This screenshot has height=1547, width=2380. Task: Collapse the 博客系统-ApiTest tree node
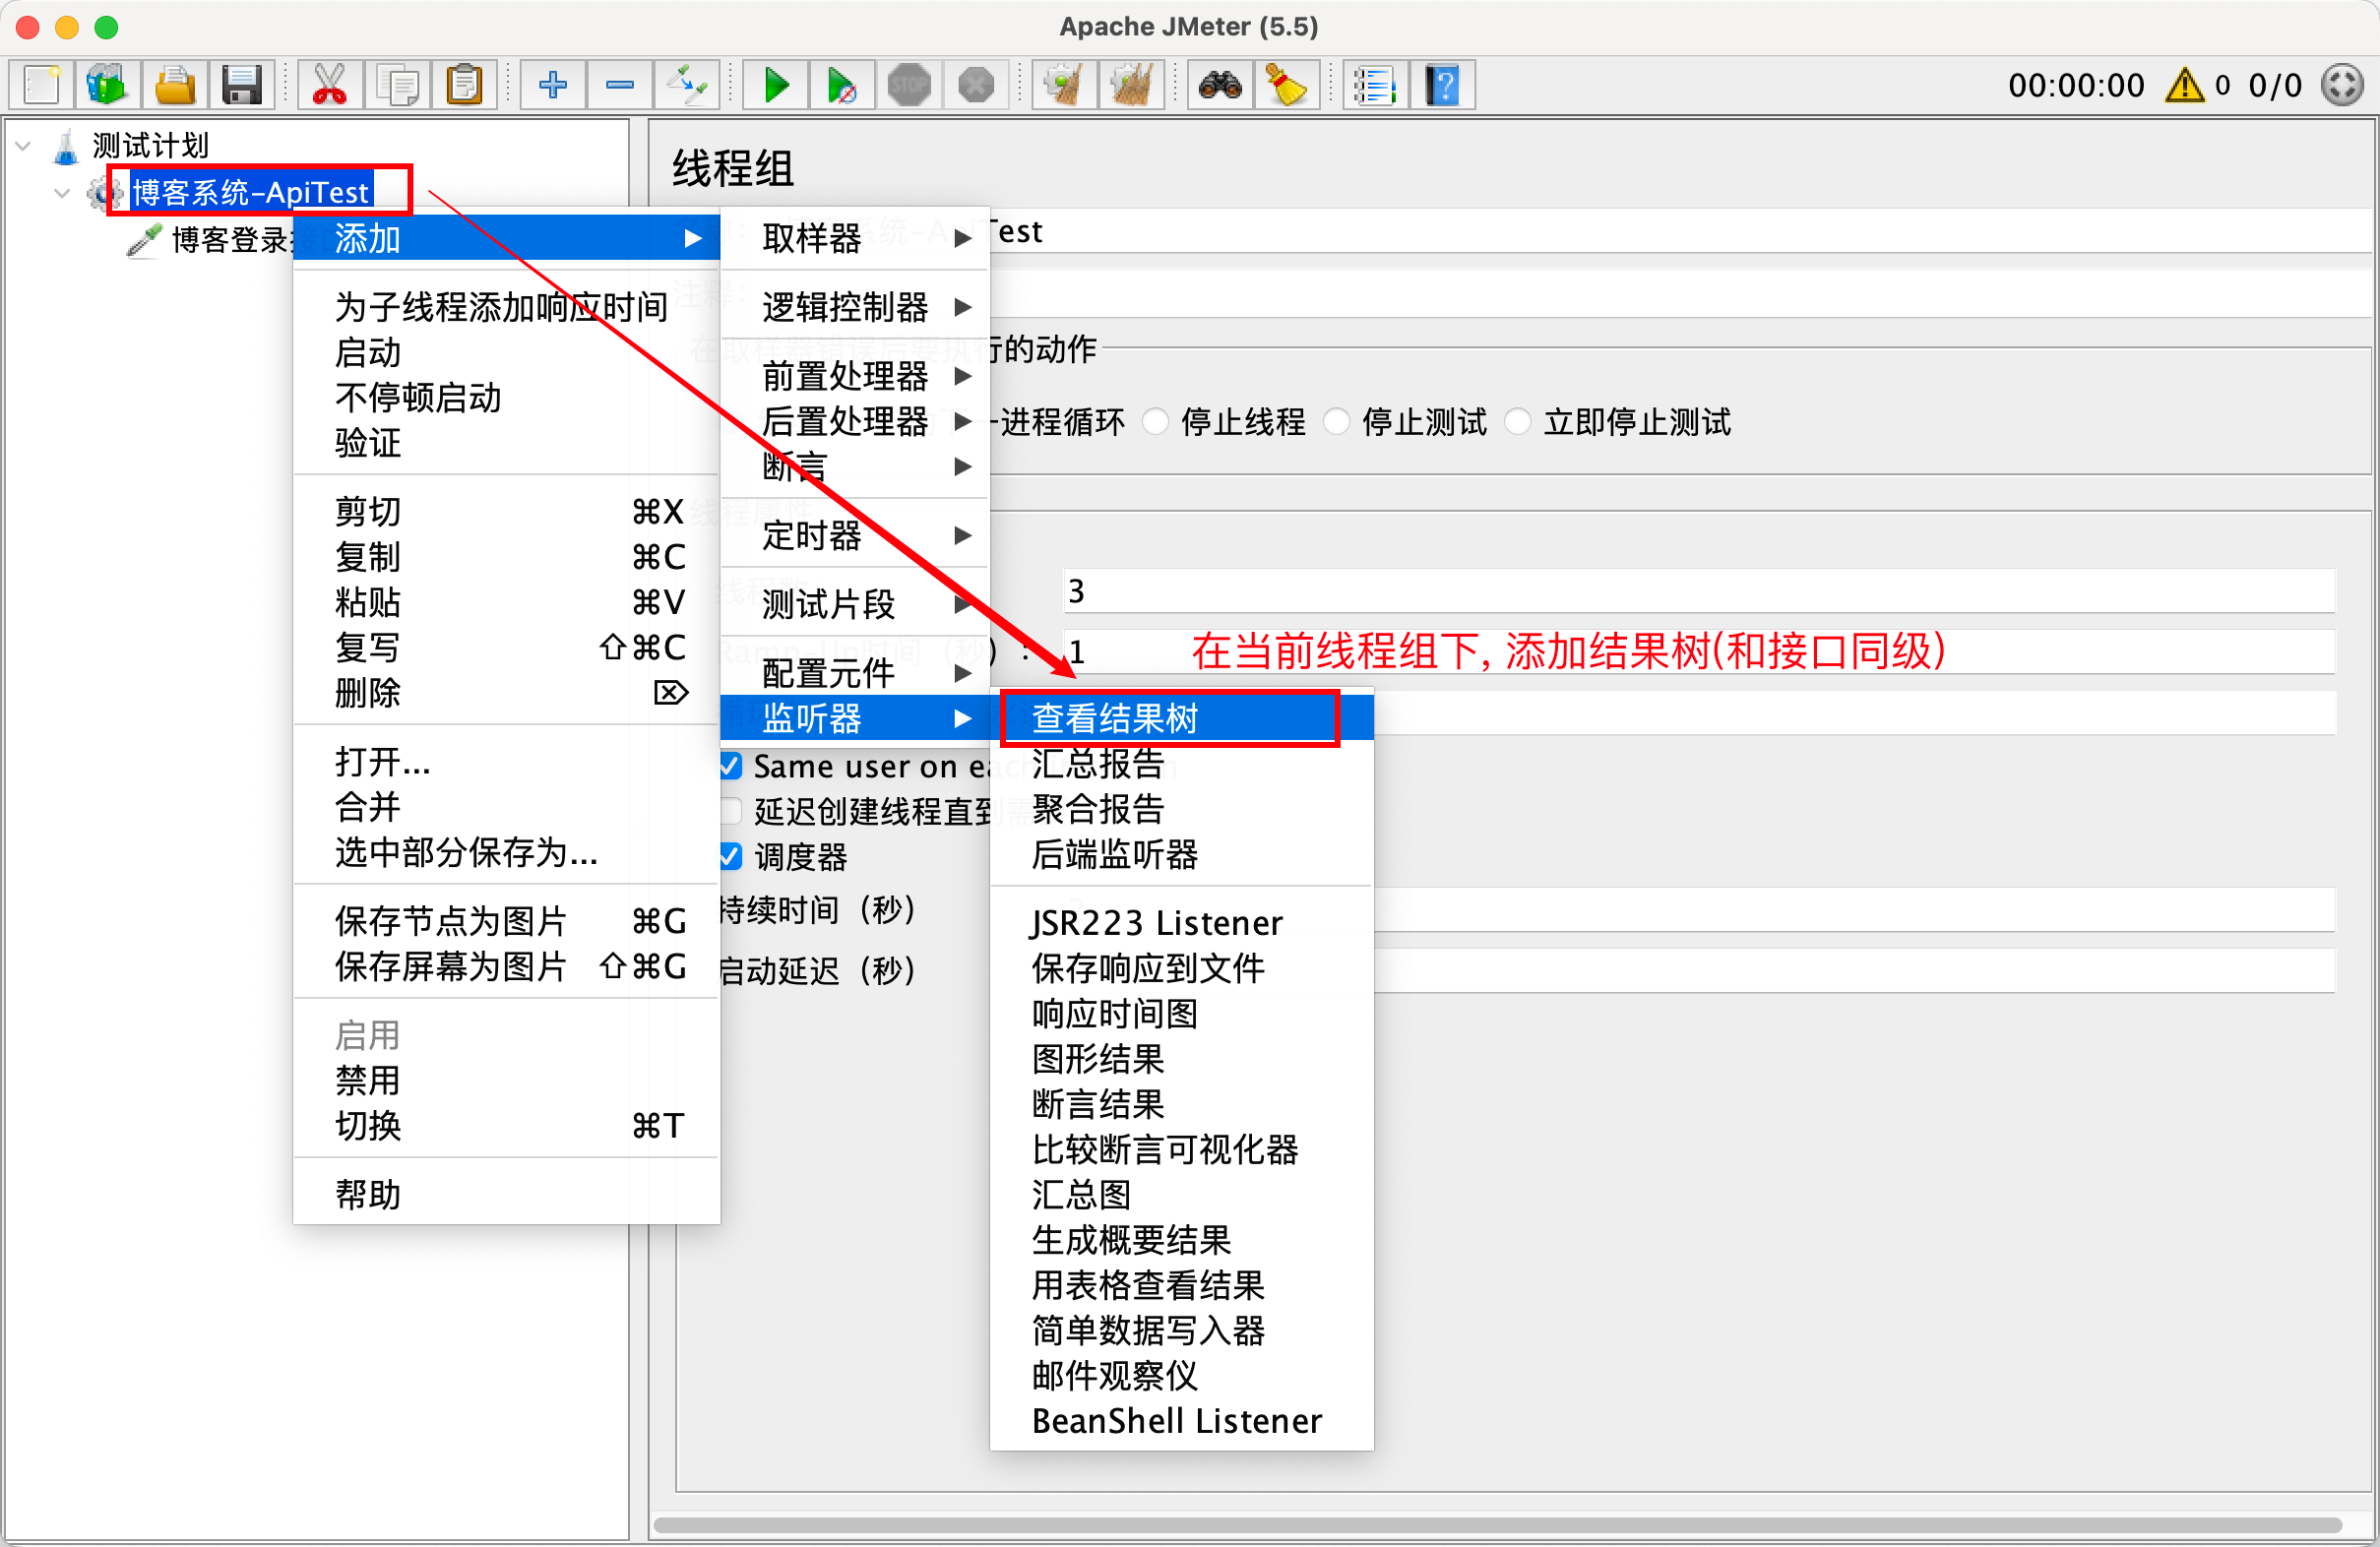(x=62, y=193)
